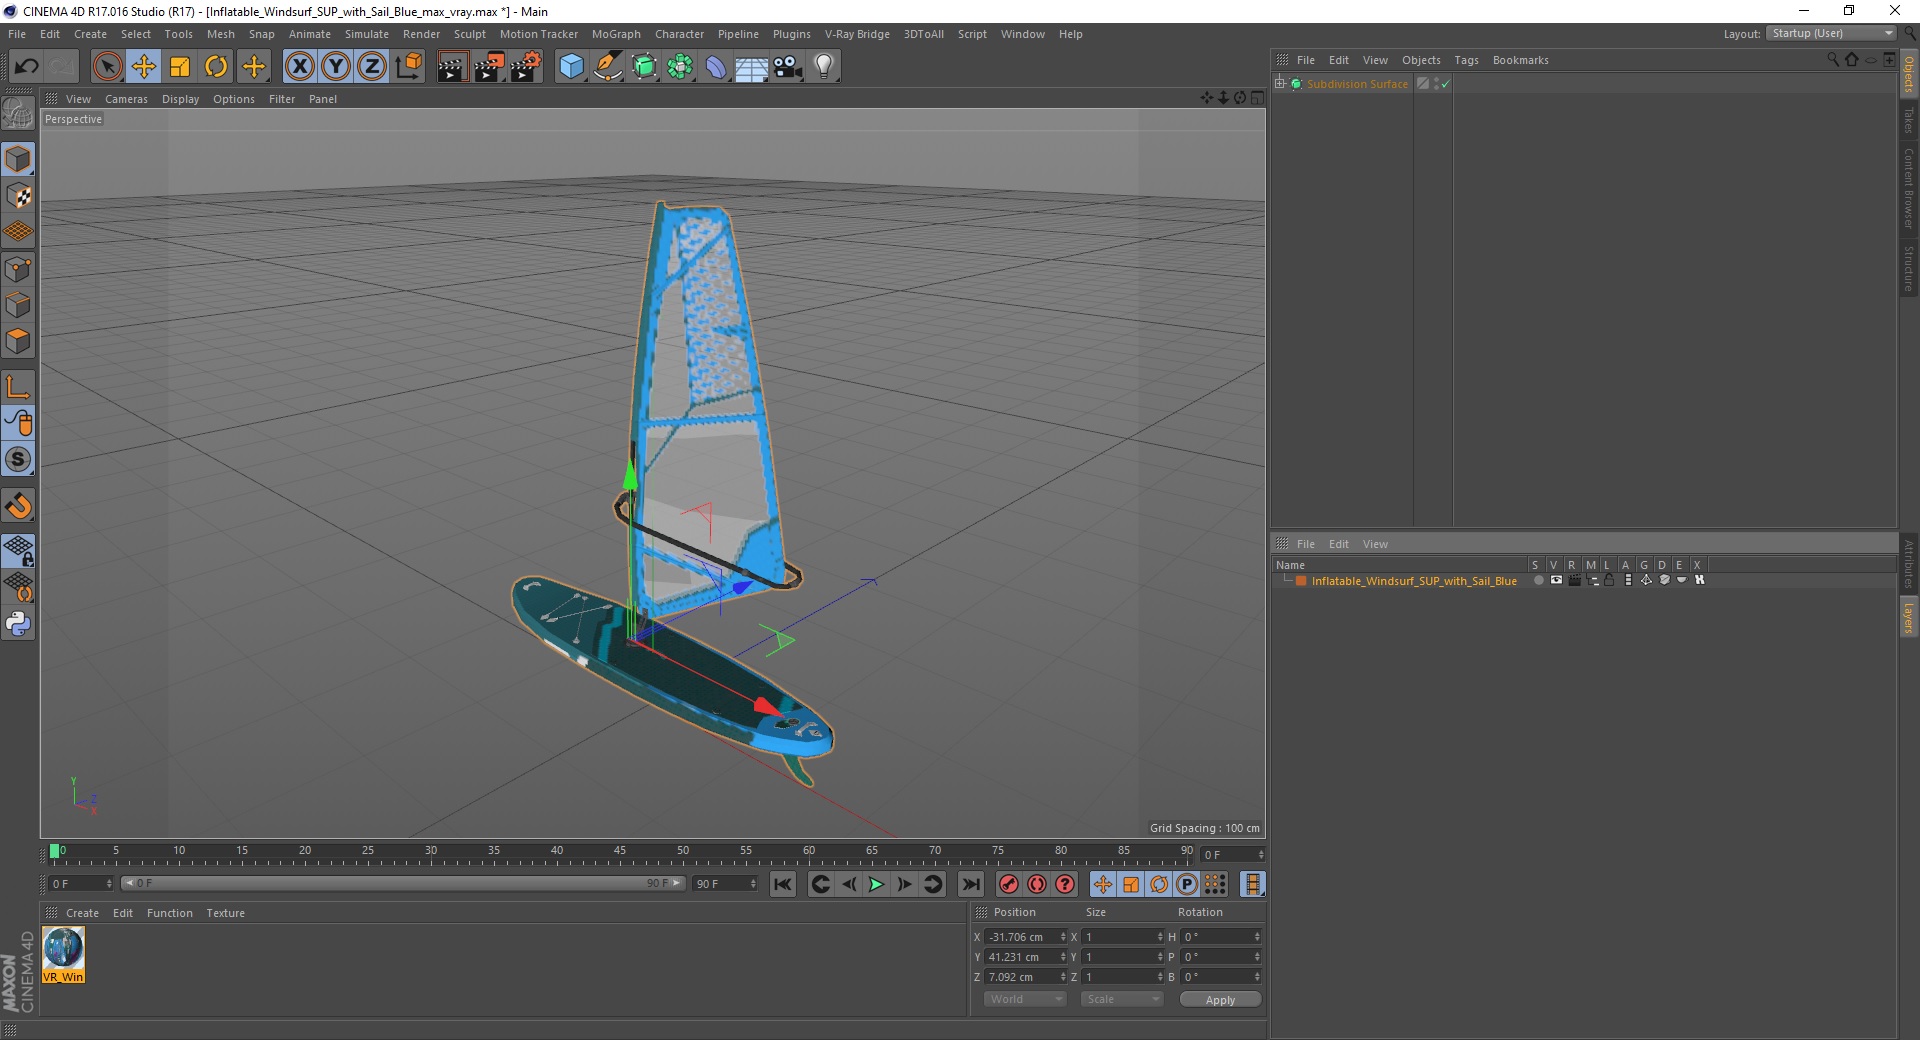Toggle Subdivision Surface enable checkmark
1920x1040 pixels.
[x=1445, y=84]
